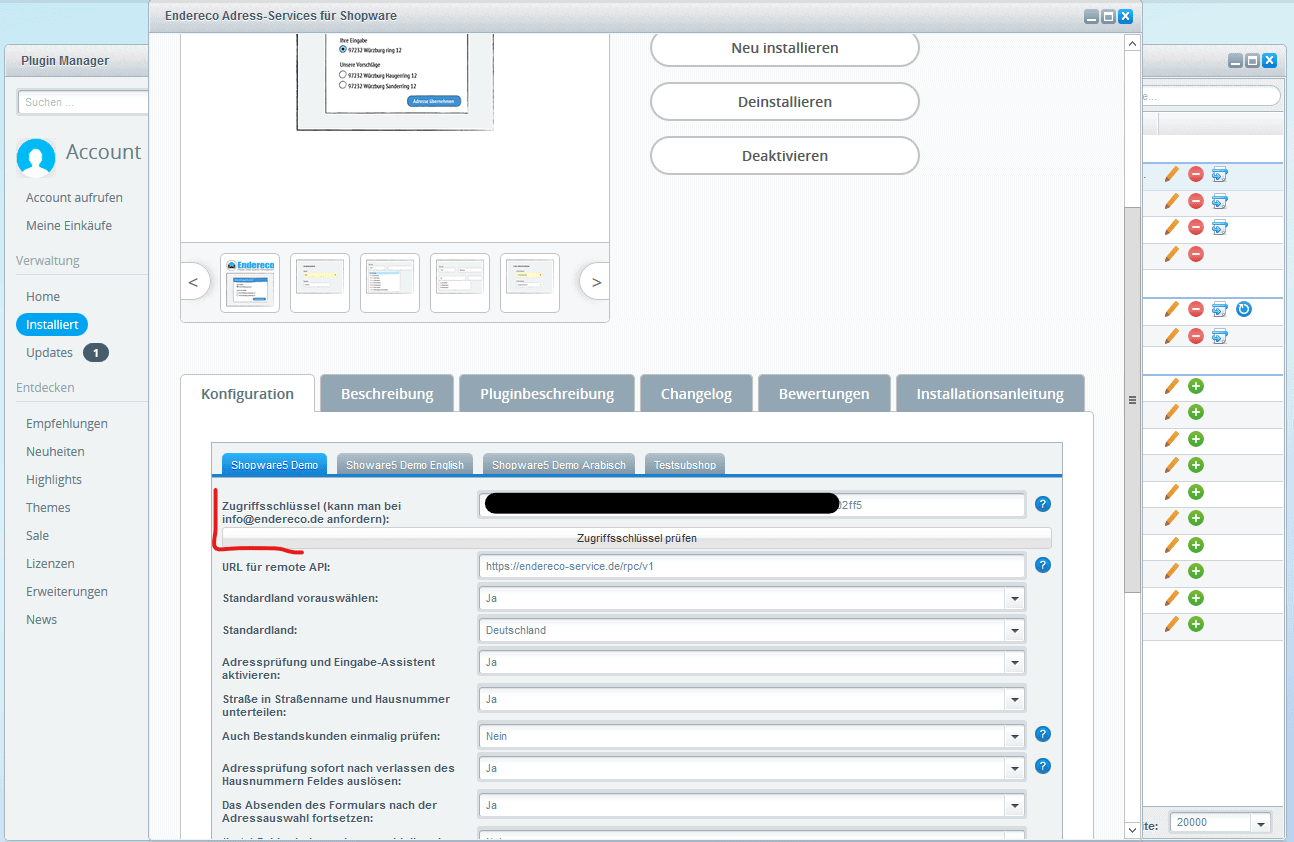Switch to Showare5 Demo English shop tab

point(405,464)
